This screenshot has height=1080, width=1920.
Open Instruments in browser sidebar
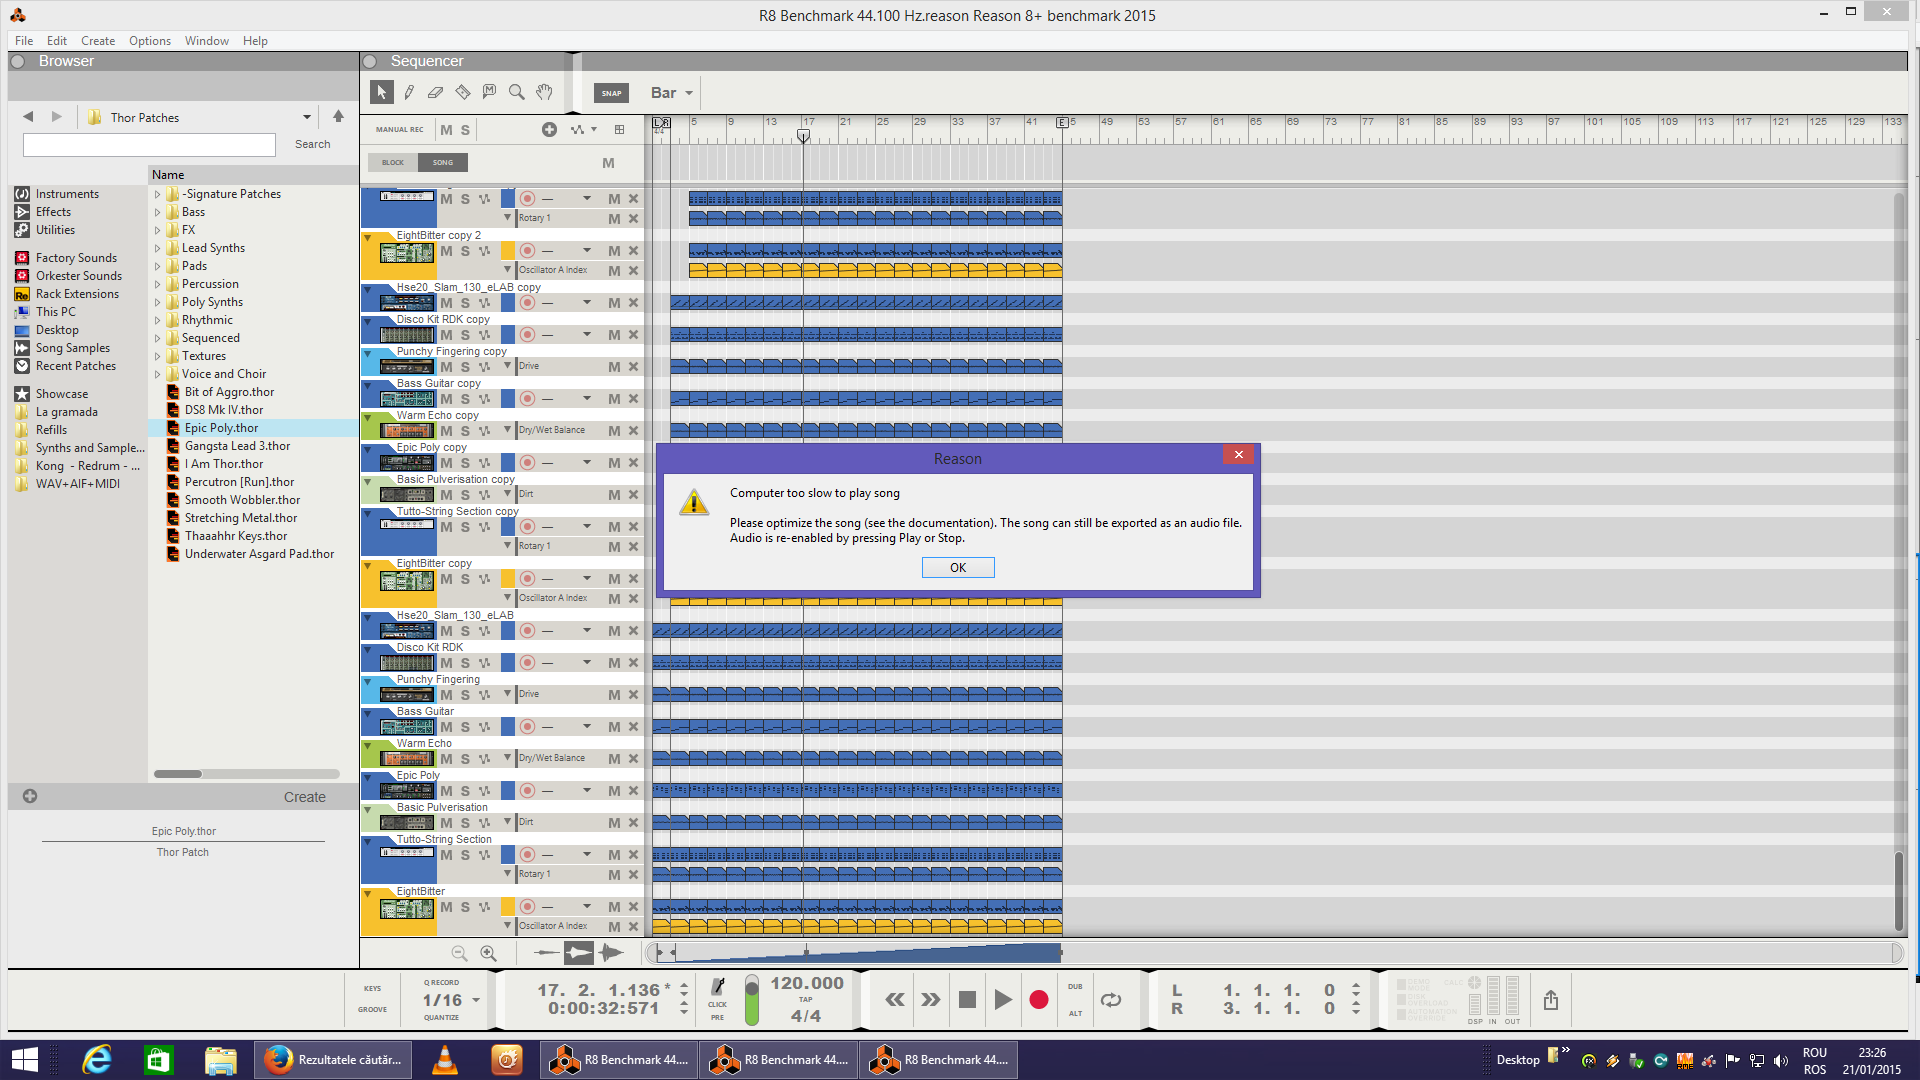click(x=67, y=194)
